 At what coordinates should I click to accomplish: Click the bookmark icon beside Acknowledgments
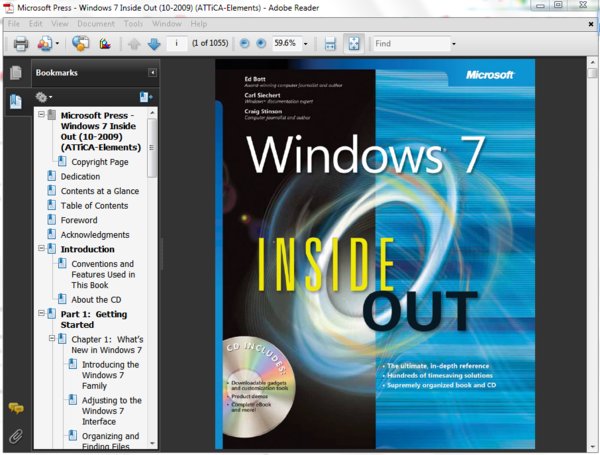pos(51,234)
